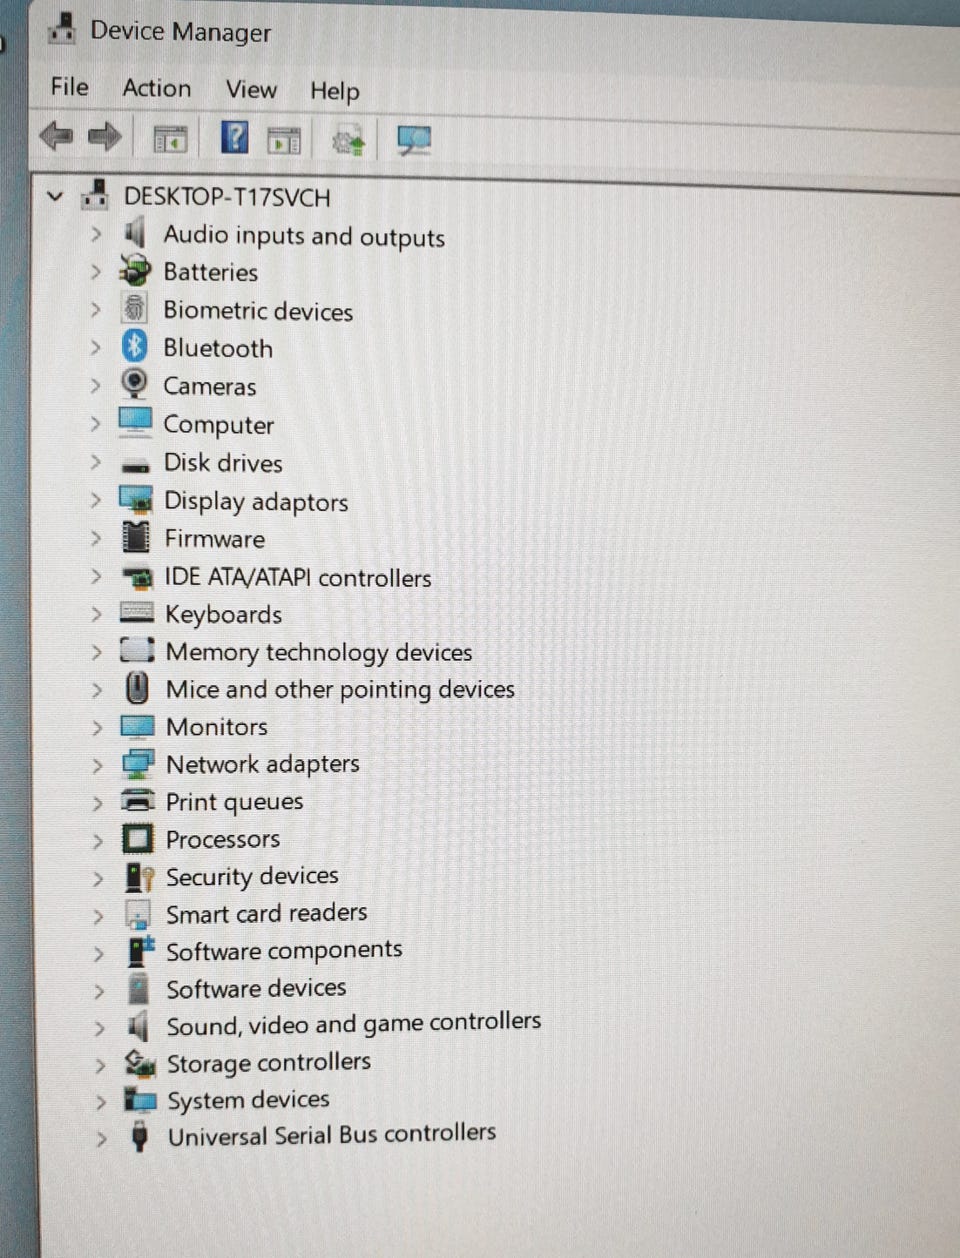The width and height of the screenshot is (960, 1258).
Task: Click the Processors icon
Action: coord(138,838)
